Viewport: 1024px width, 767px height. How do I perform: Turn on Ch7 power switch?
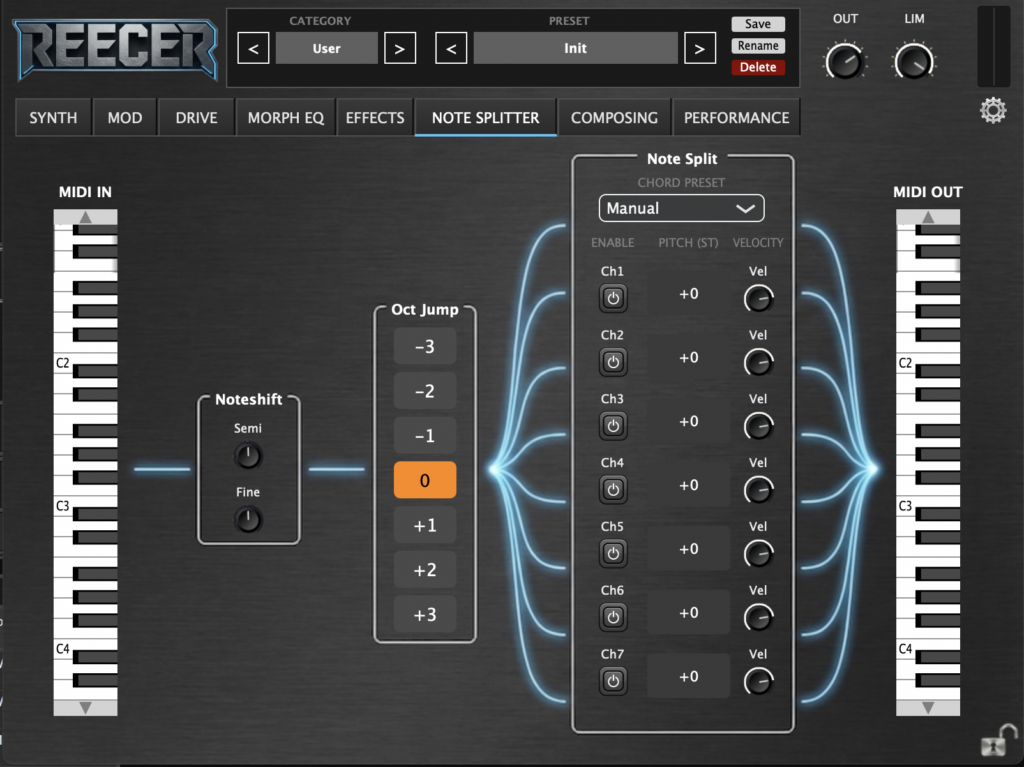tap(613, 681)
